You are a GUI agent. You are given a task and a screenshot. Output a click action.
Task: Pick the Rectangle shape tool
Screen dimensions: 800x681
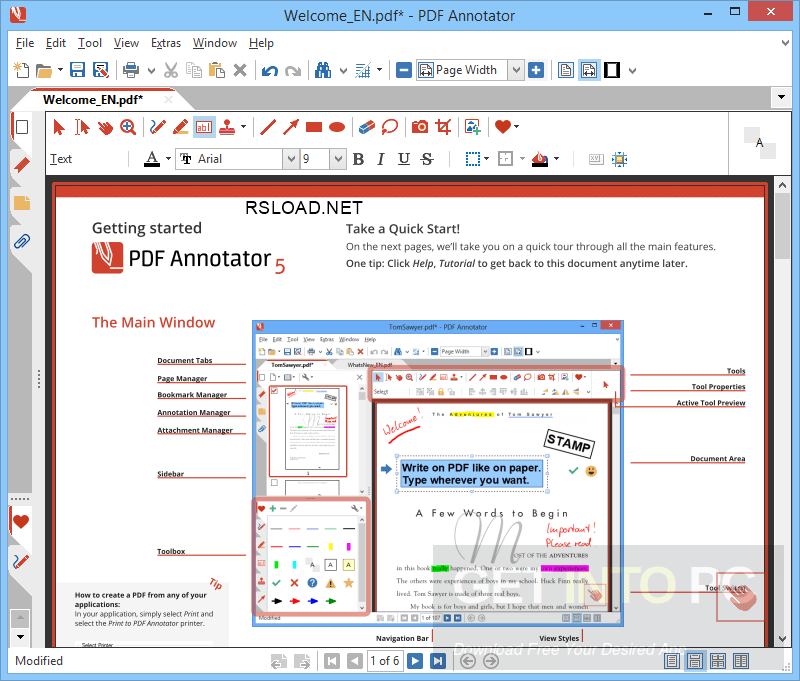[314, 127]
